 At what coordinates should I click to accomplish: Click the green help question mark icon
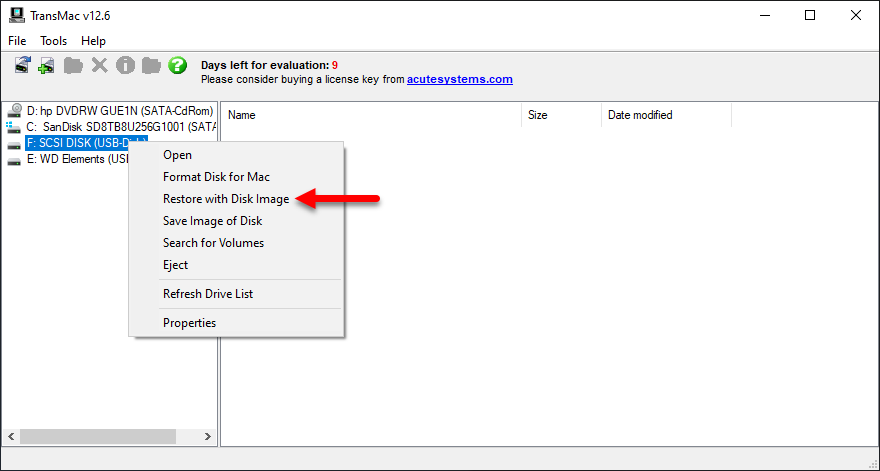[x=177, y=66]
